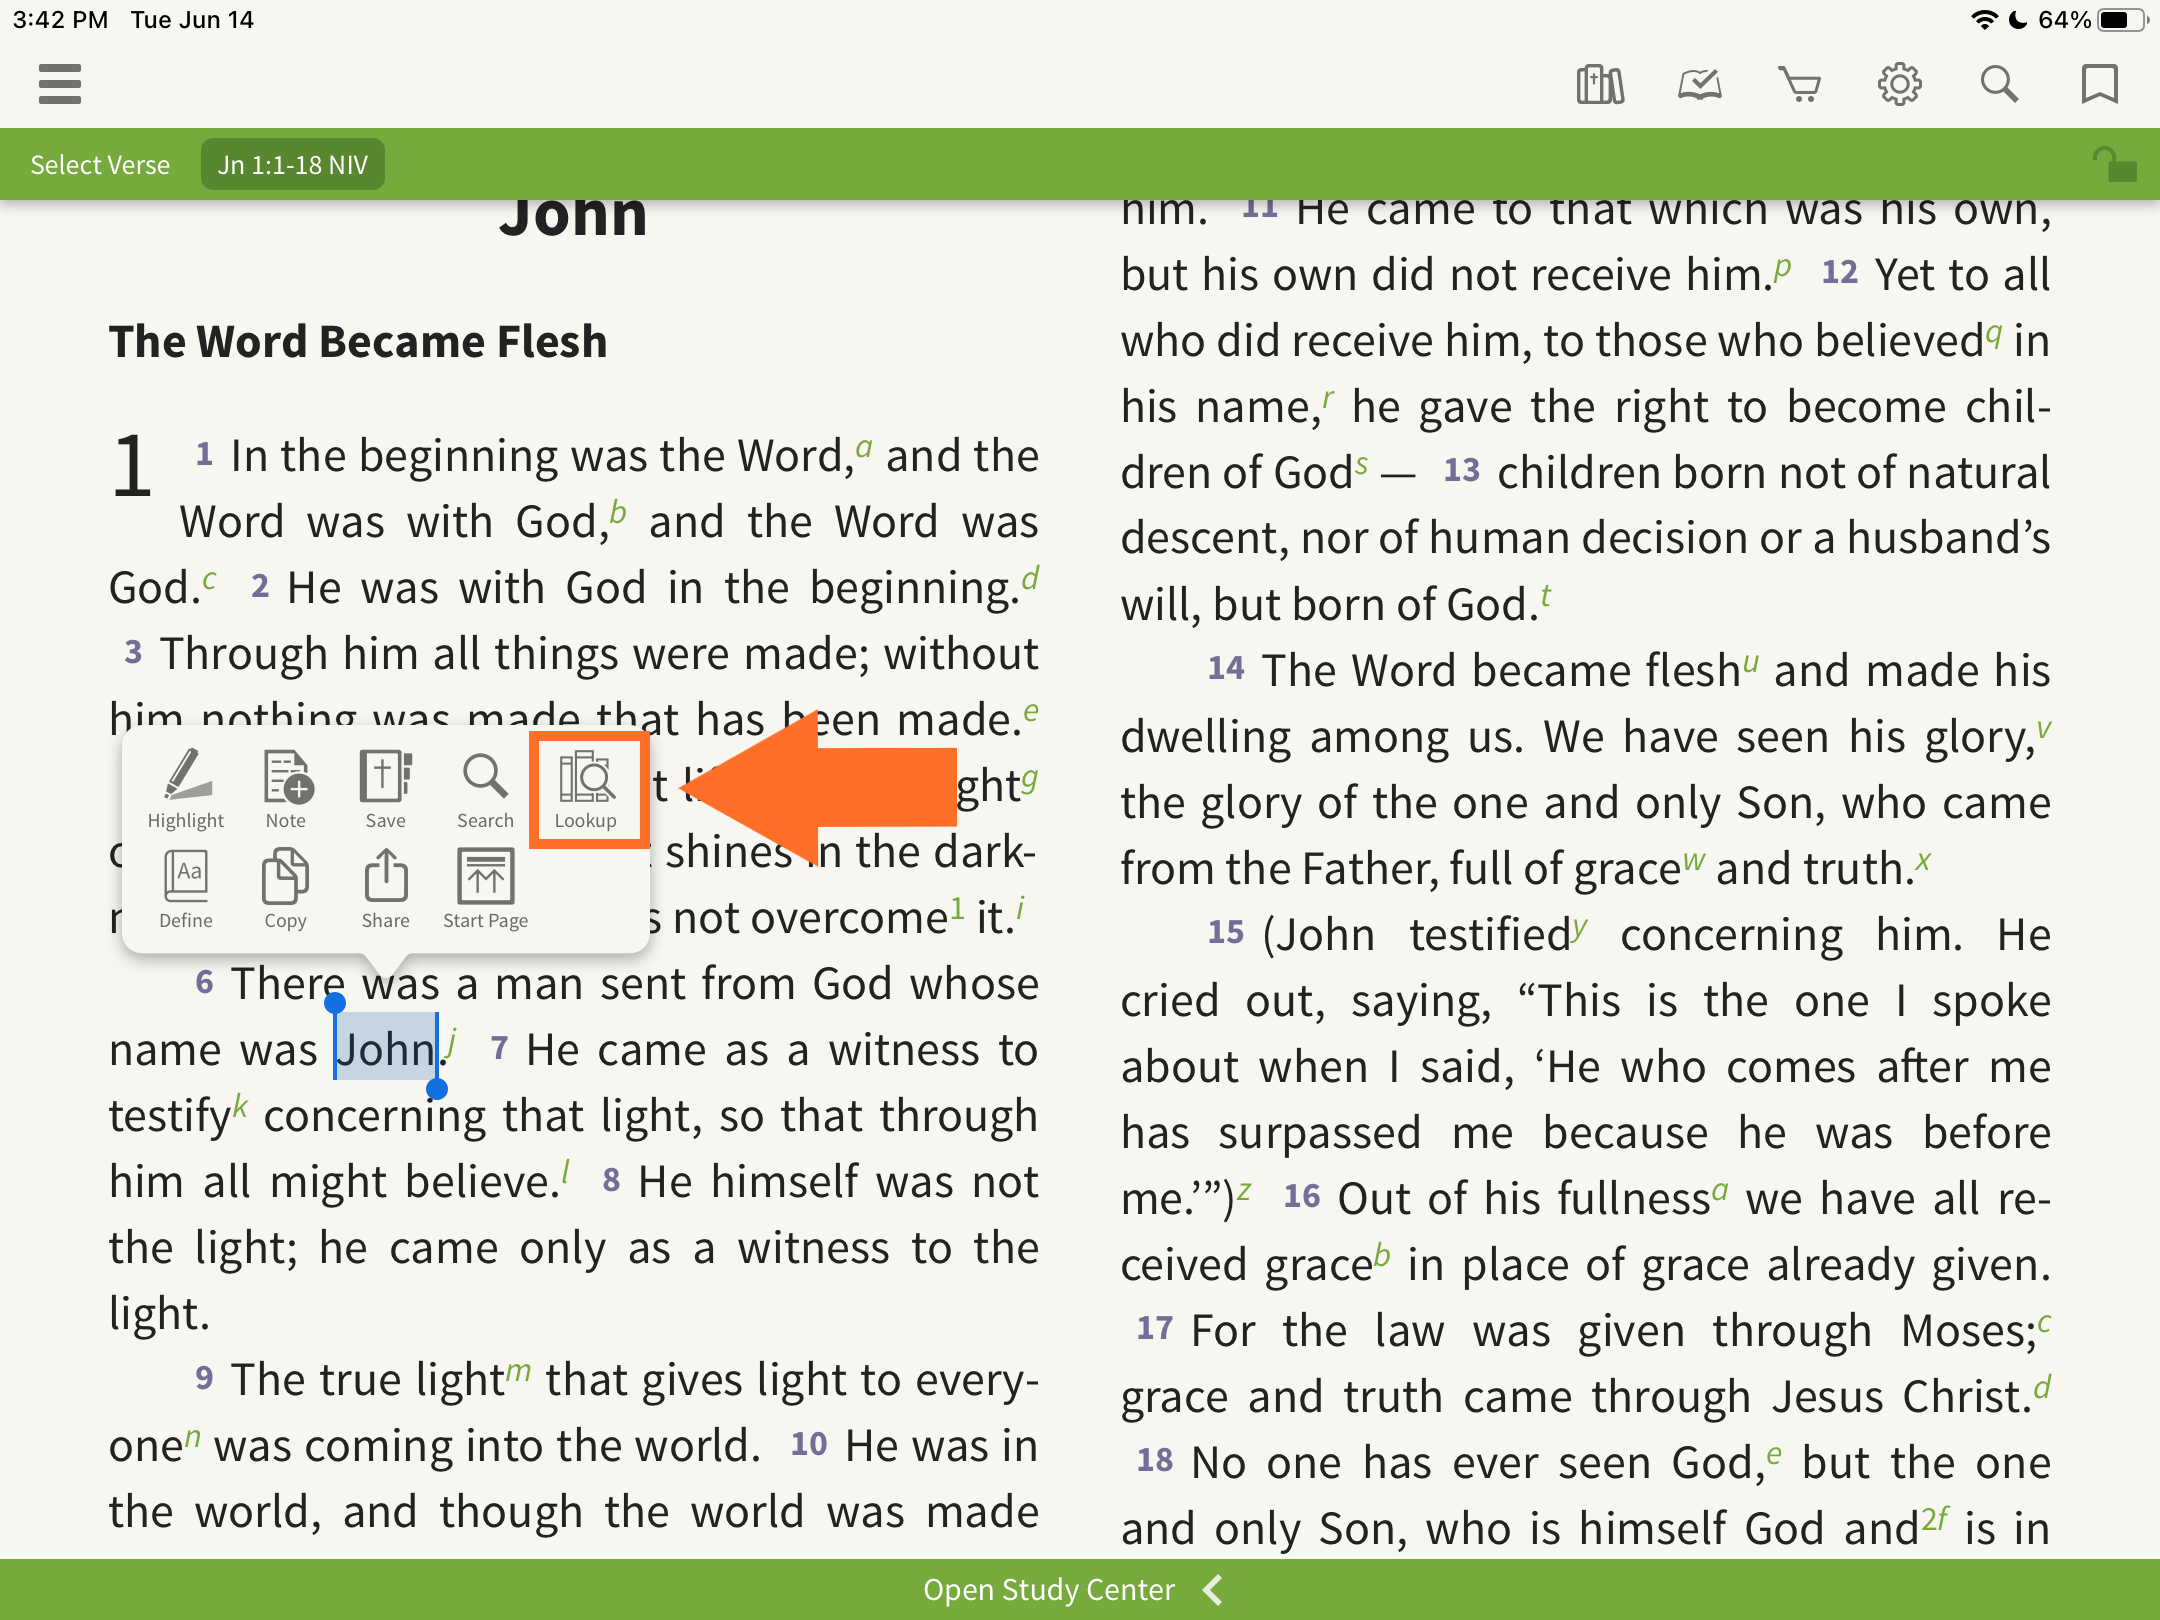Viewport: 2160px width, 1620px height.
Task: Open the store shopping cart
Action: (1799, 84)
